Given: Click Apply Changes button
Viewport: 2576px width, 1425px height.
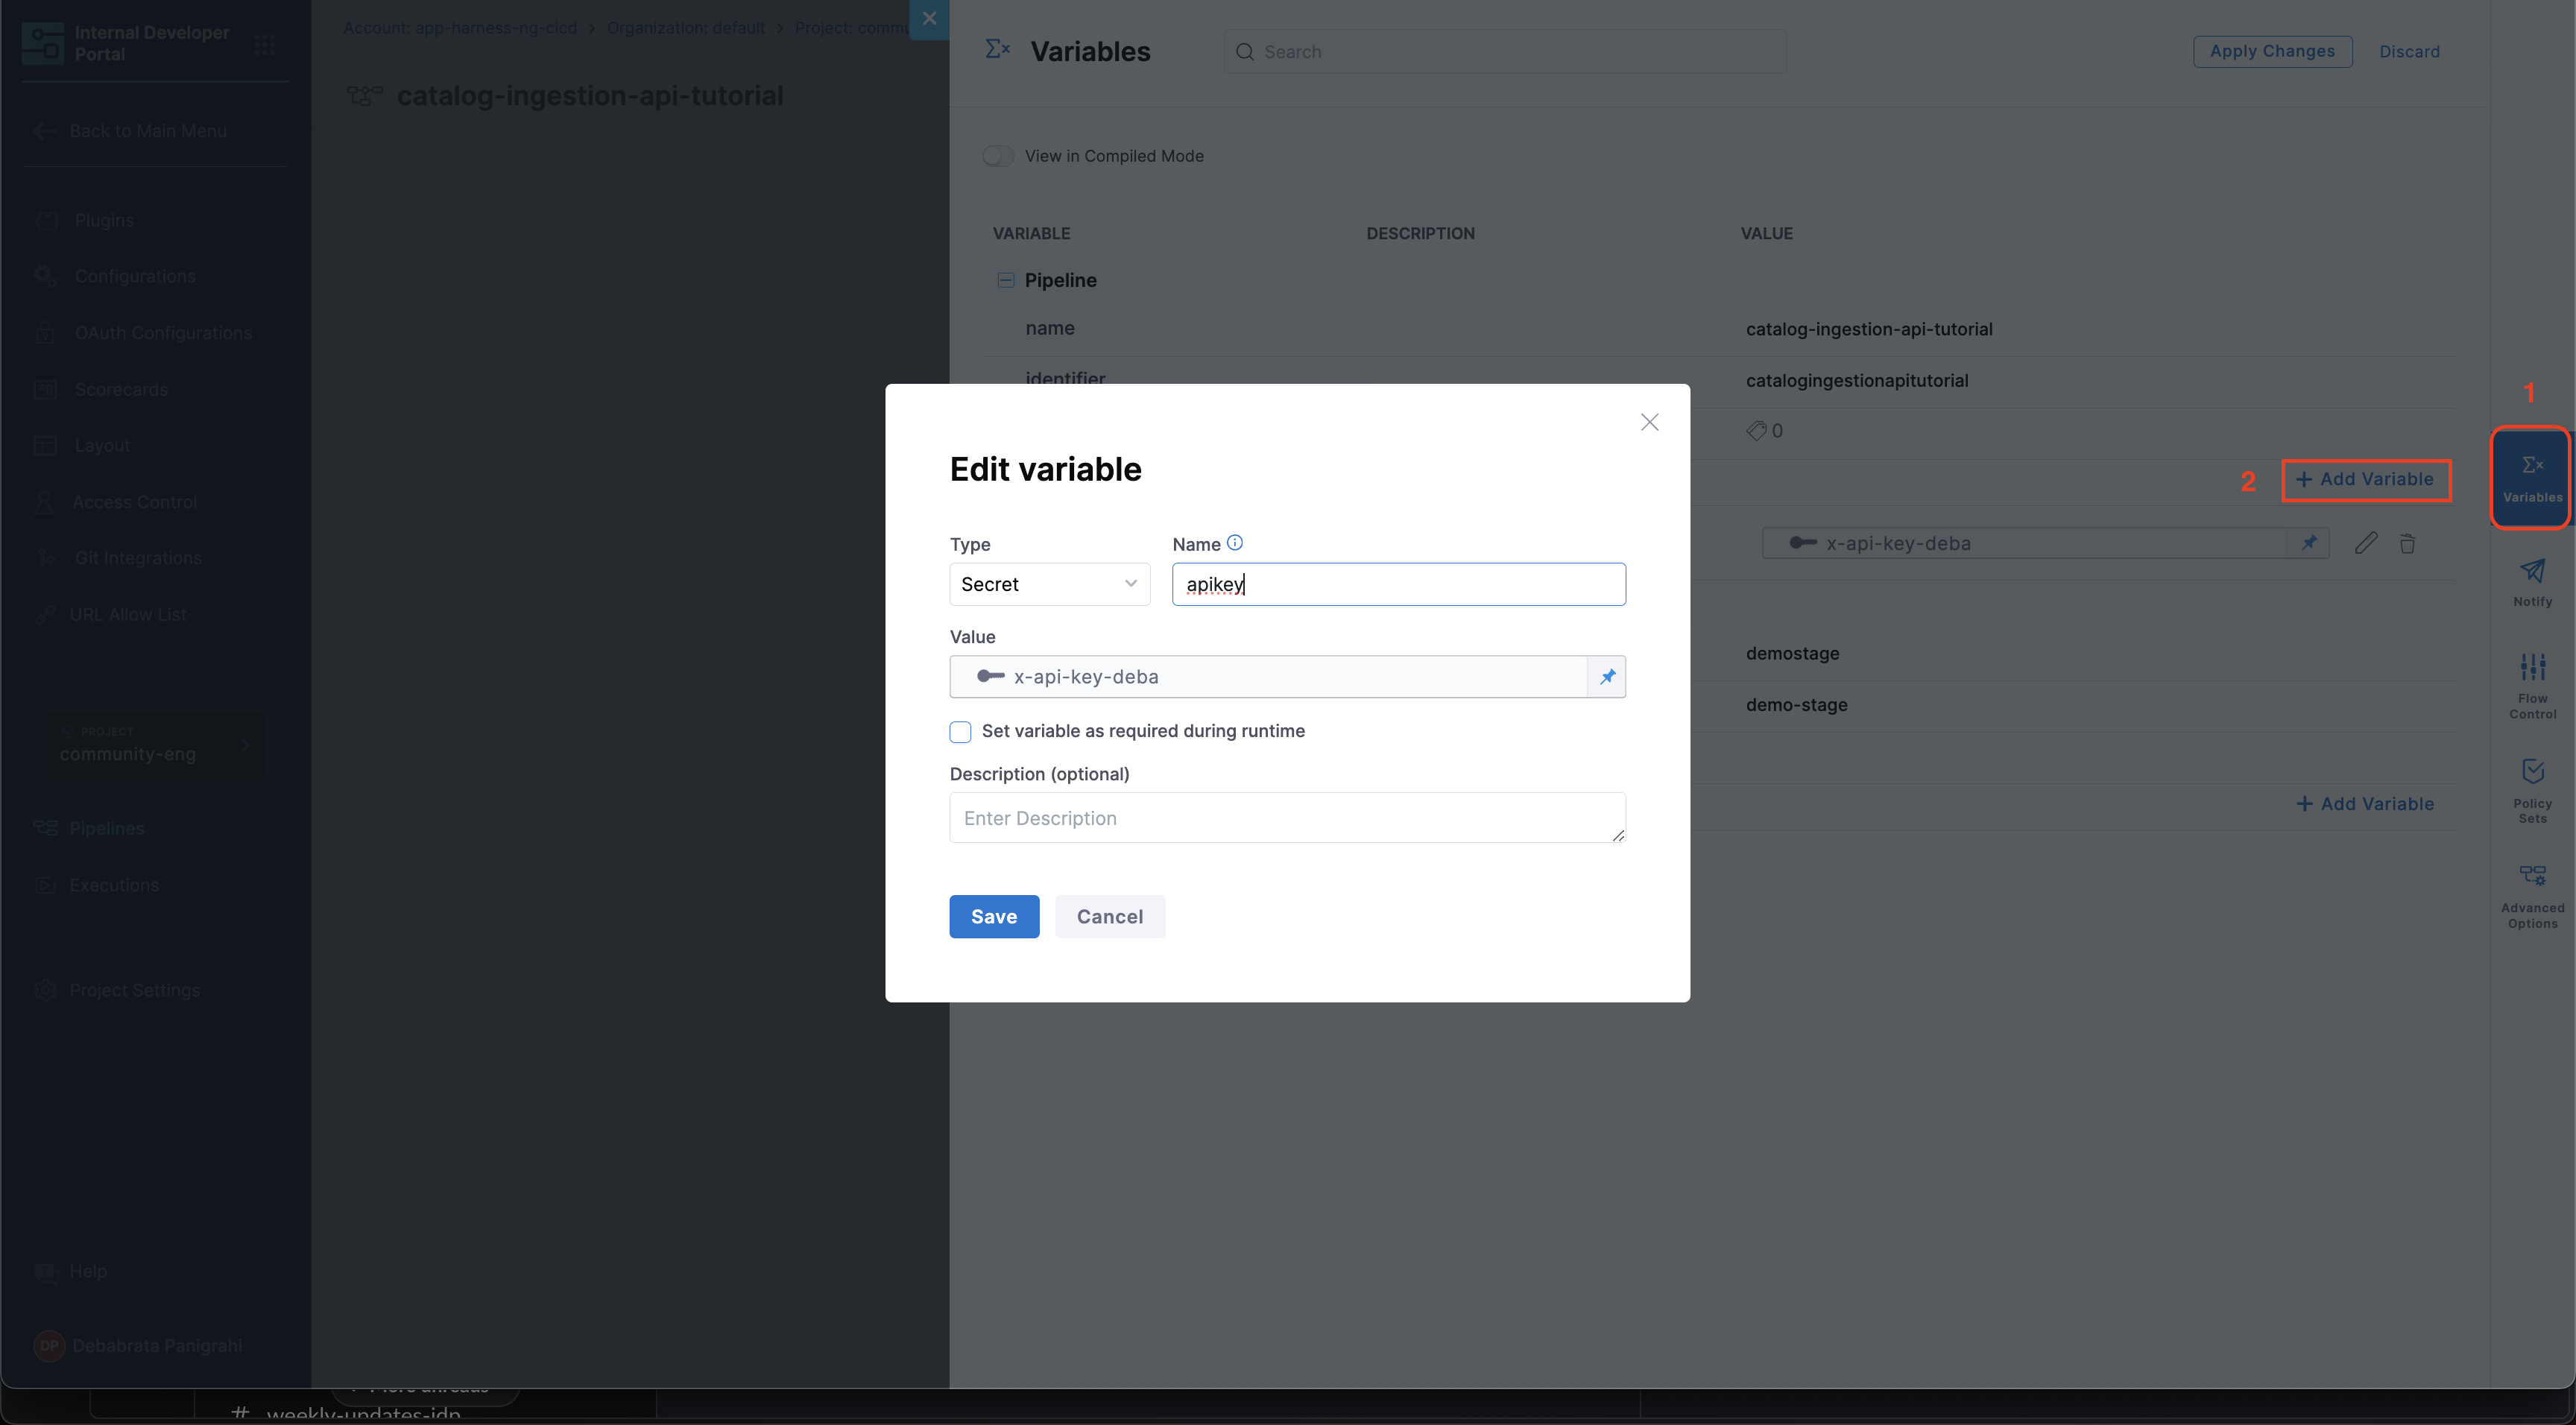Looking at the screenshot, I should pos(2272,51).
